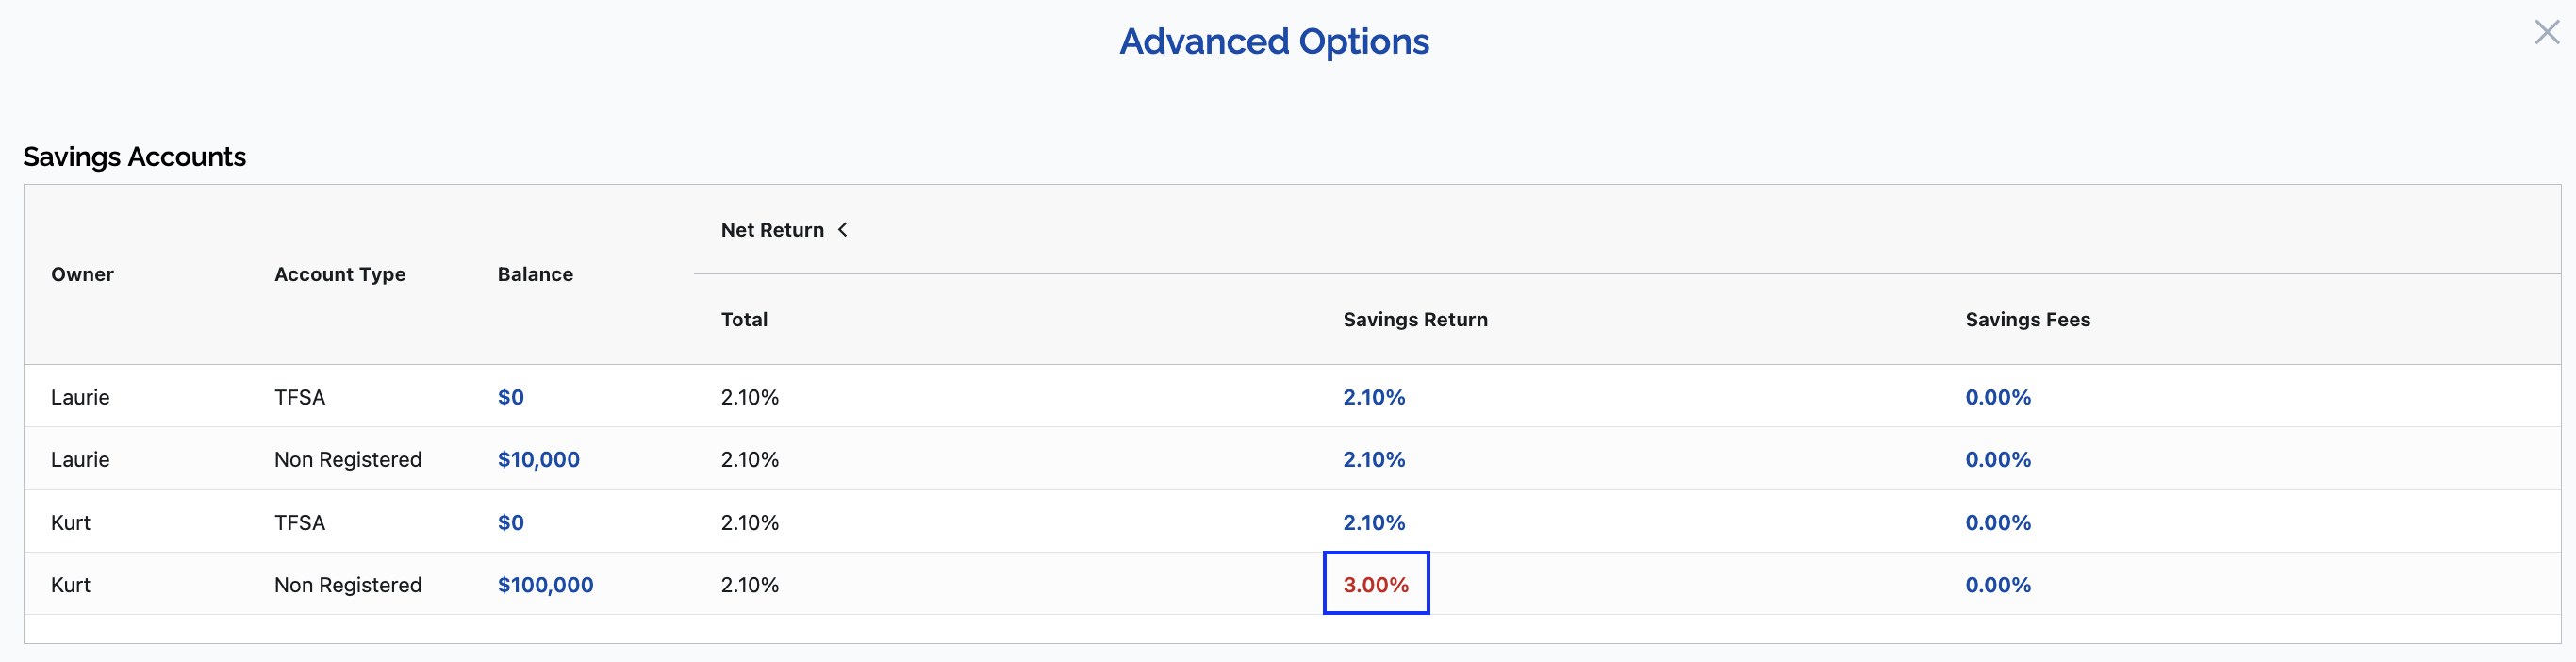
Task: Edit Kurt's TFSA savings fees 0.00%
Action: (x=1997, y=522)
